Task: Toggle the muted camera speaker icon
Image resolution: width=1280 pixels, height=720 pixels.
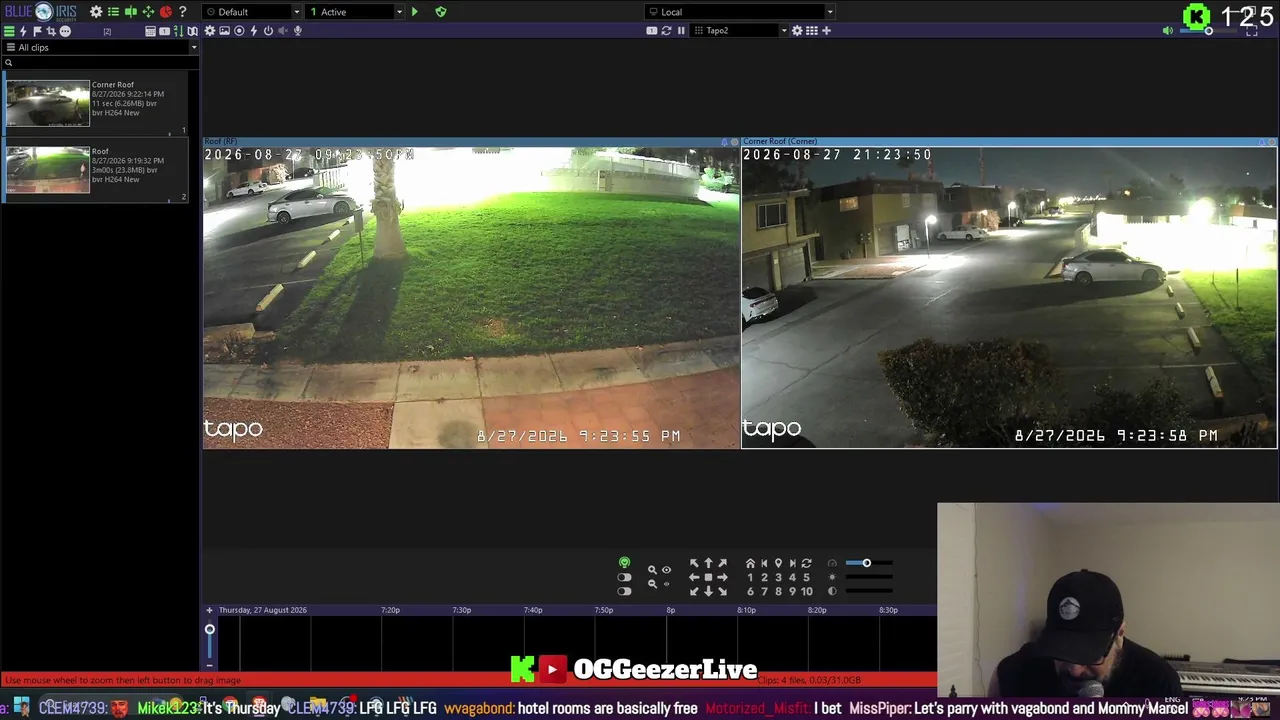Action: coord(283,31)
